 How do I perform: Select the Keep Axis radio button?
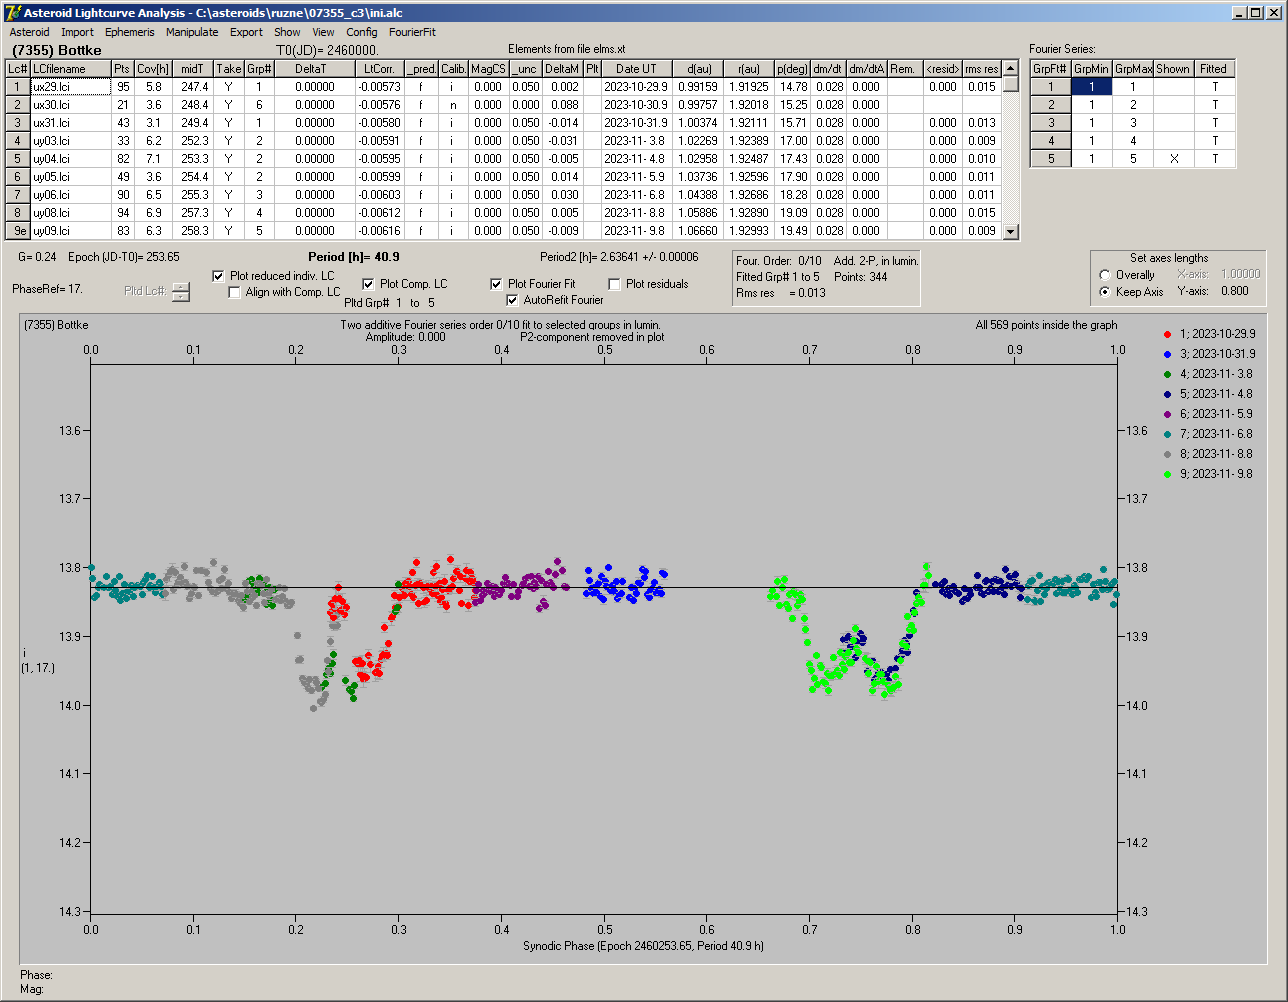pyautogui.click(x=1105, y=292)
